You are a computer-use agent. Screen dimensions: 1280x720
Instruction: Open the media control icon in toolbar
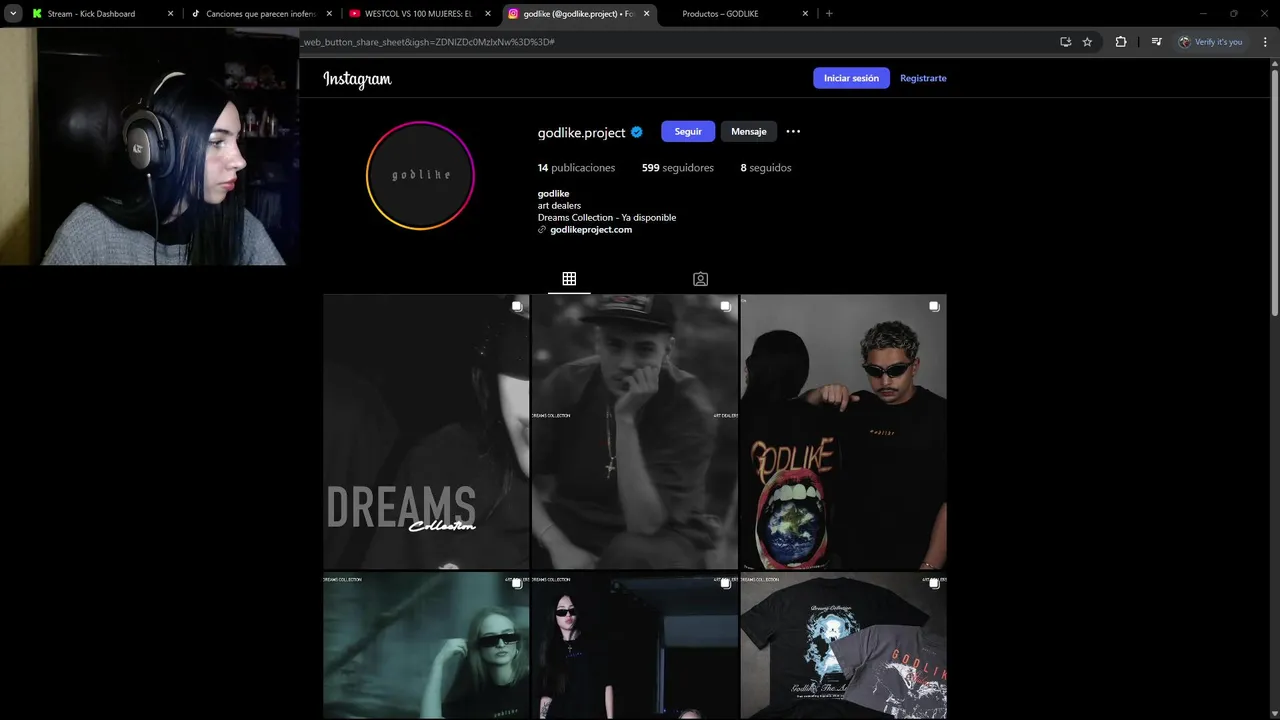1156,42
